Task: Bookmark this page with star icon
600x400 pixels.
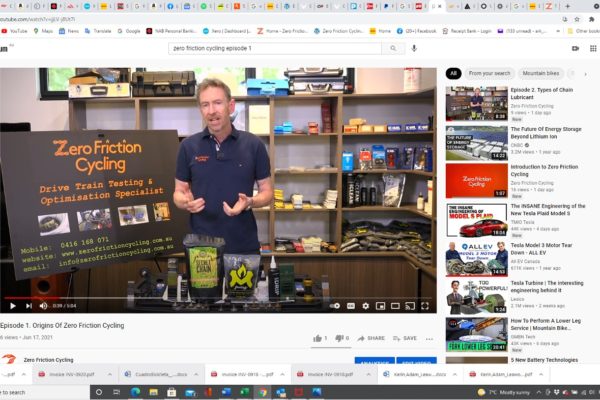Action: pyautogui.click(x=577, y=19)
